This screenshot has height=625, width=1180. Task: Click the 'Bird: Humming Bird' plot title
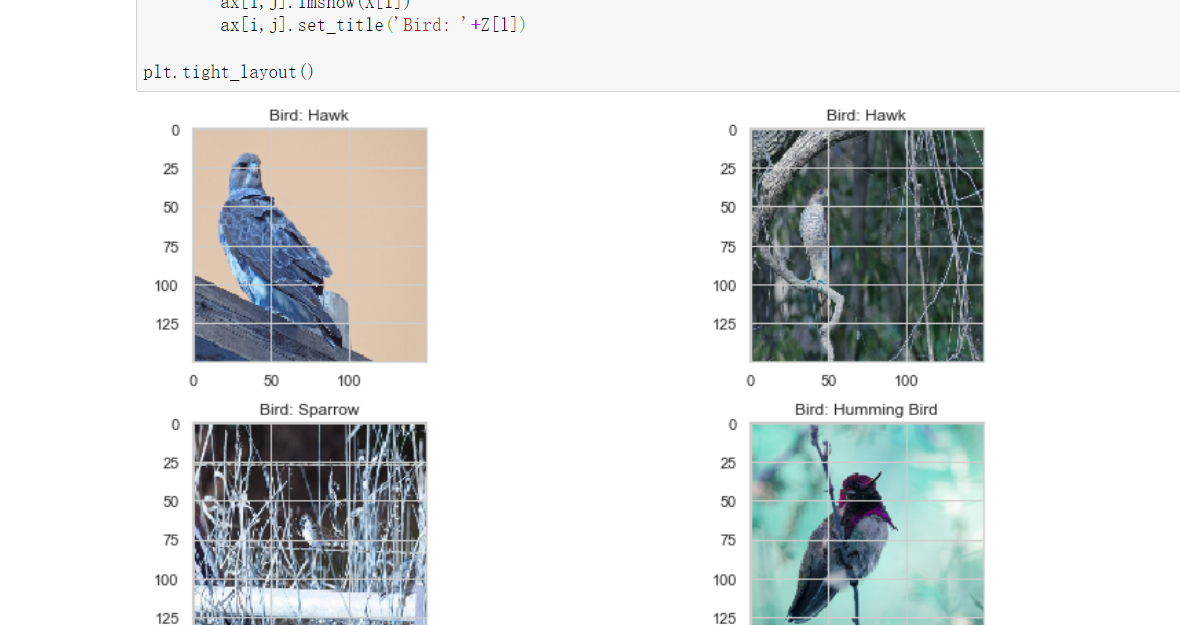tap(866, 410)
